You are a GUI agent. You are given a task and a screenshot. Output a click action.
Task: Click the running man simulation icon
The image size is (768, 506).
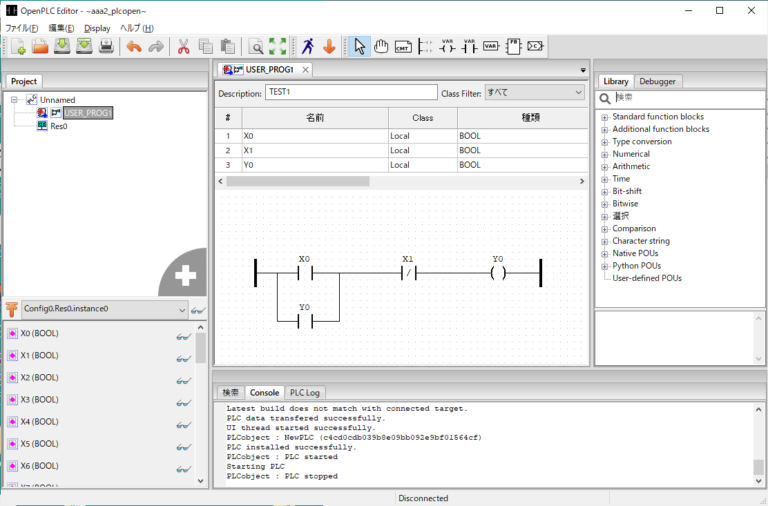click(306, 46)
